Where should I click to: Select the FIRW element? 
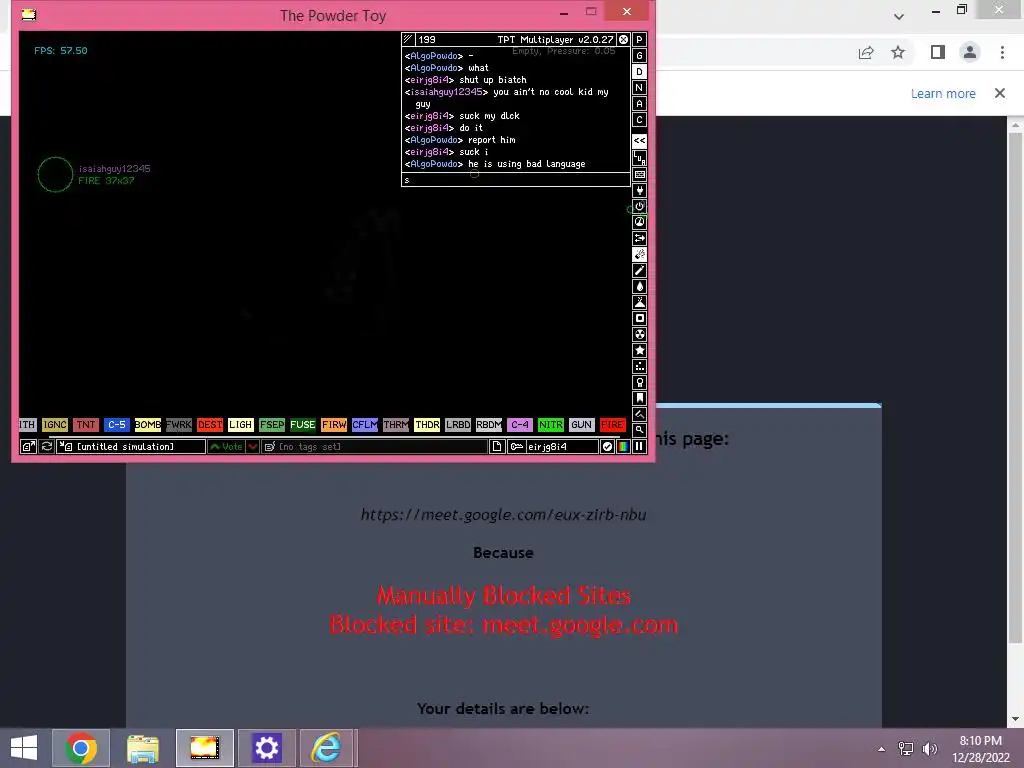[334, 424]
